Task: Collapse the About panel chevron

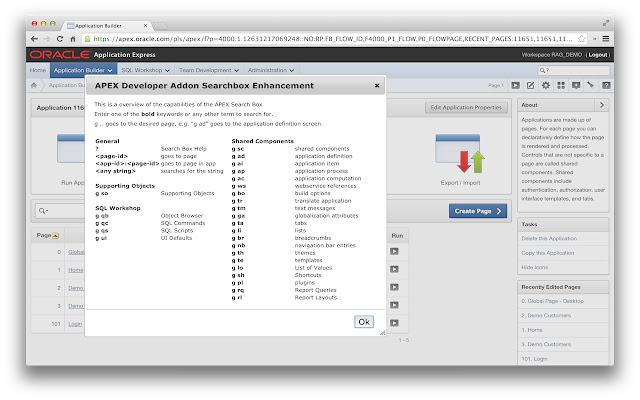Action: pos(602,105)
